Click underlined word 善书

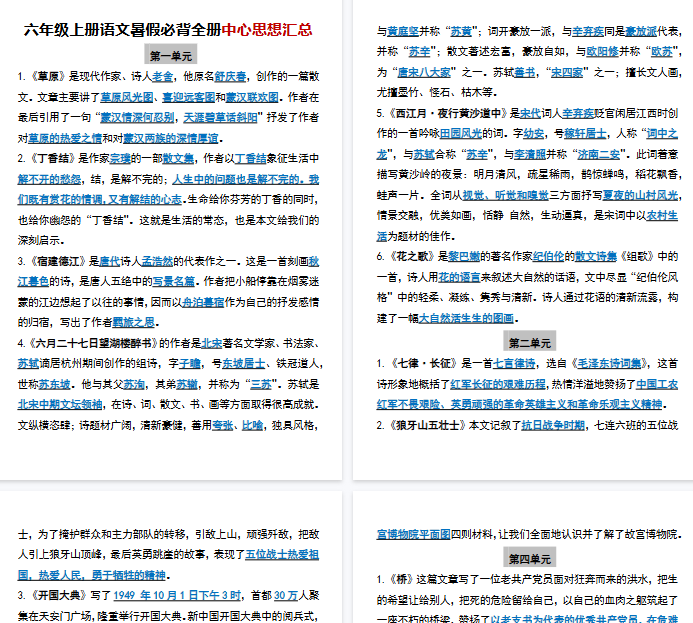524,72
